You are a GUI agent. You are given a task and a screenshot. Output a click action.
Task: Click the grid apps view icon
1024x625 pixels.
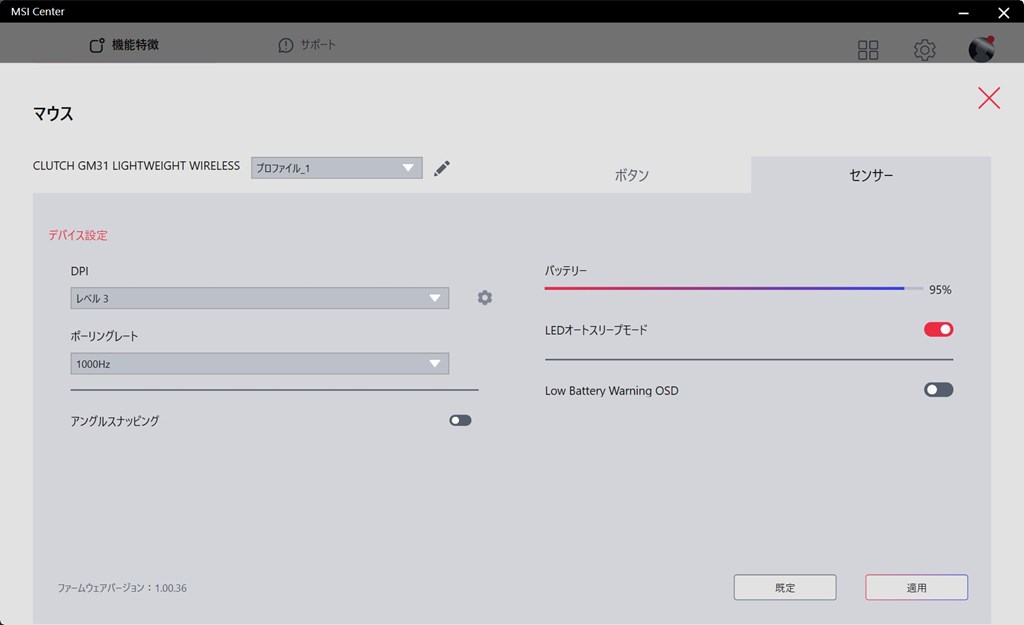point(868,50)
